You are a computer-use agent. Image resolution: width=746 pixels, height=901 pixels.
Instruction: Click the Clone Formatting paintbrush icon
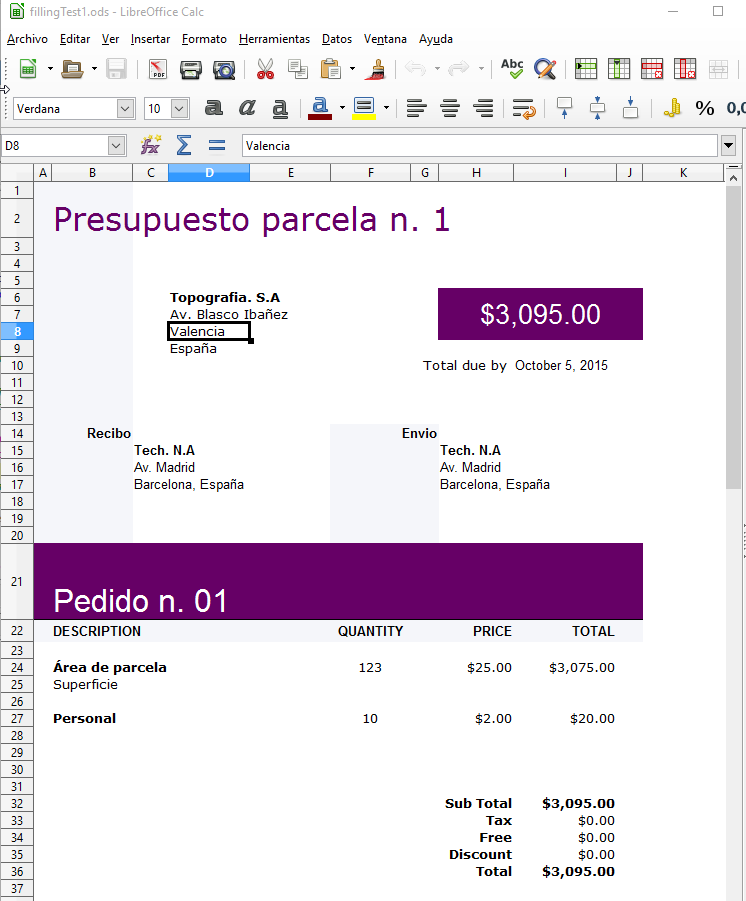377,69
